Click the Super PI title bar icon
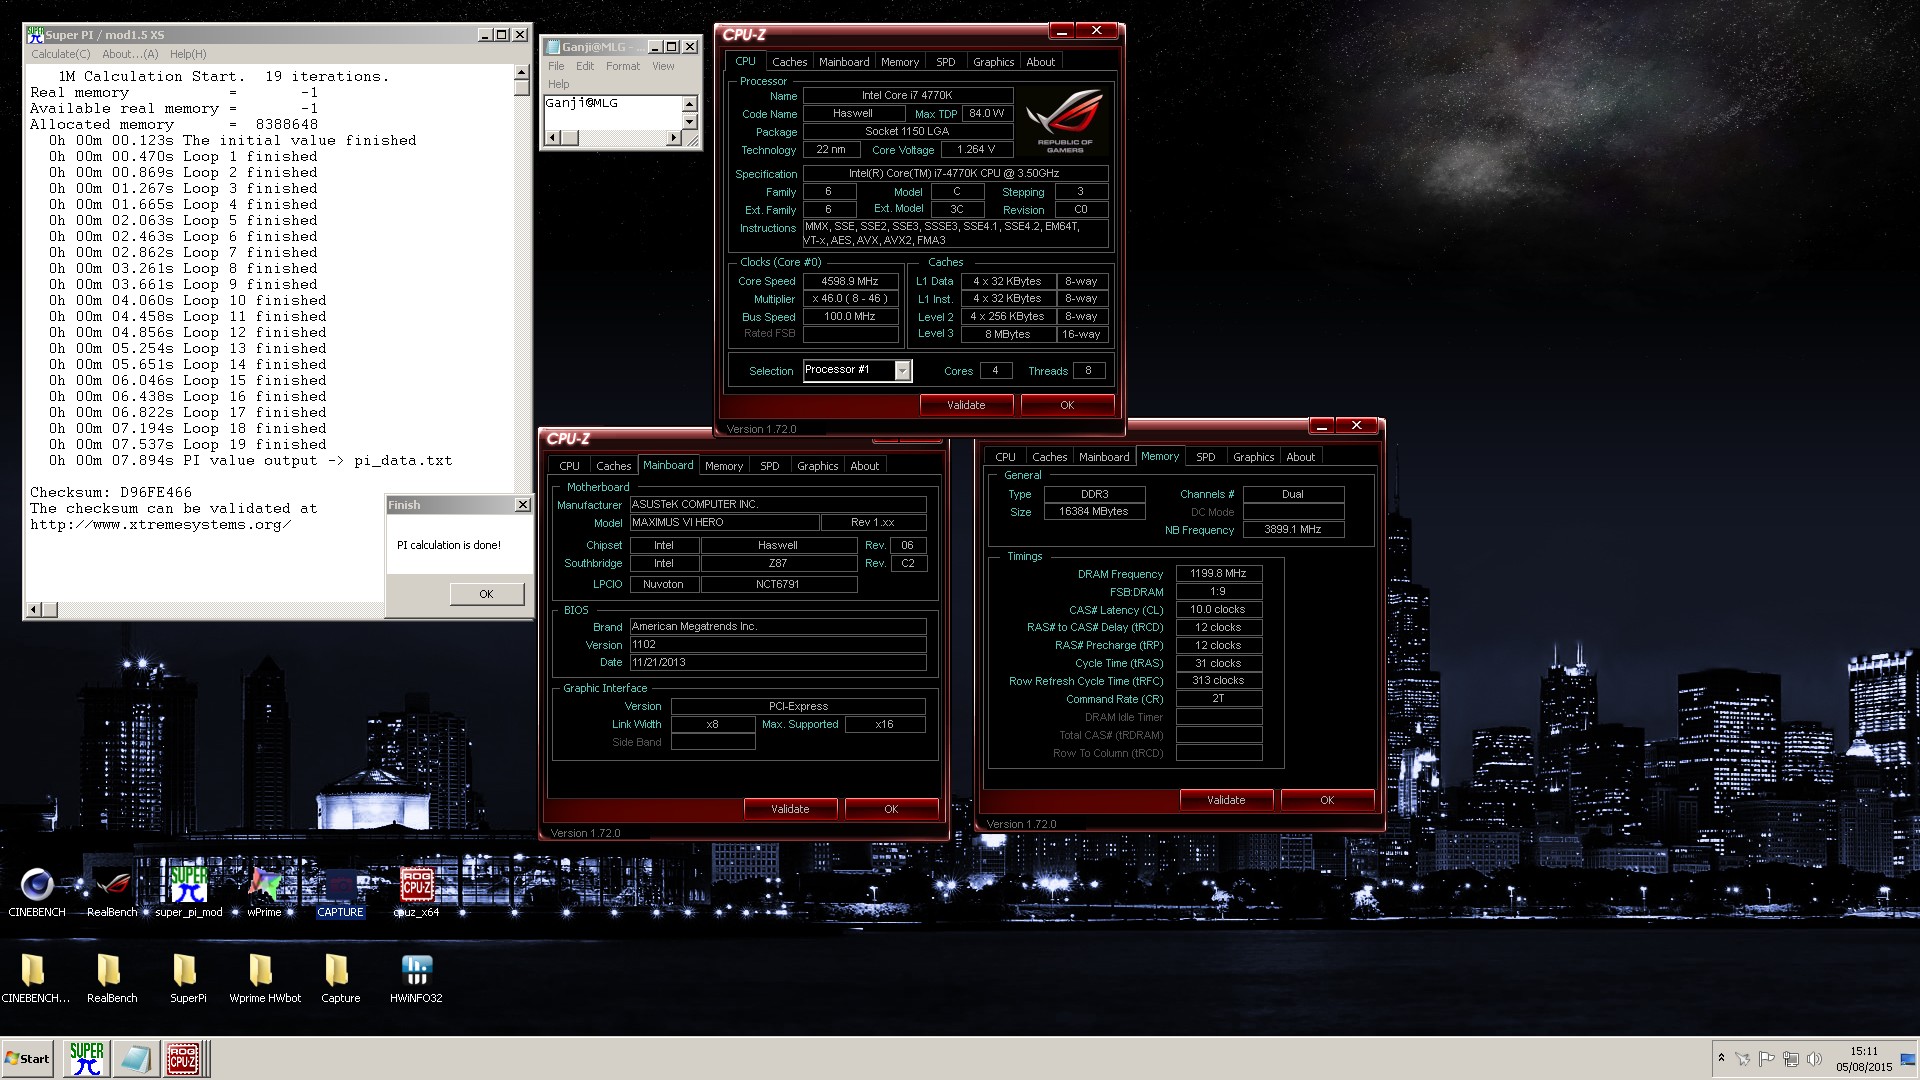1920x1080 pixels. (x=35, y=34)
